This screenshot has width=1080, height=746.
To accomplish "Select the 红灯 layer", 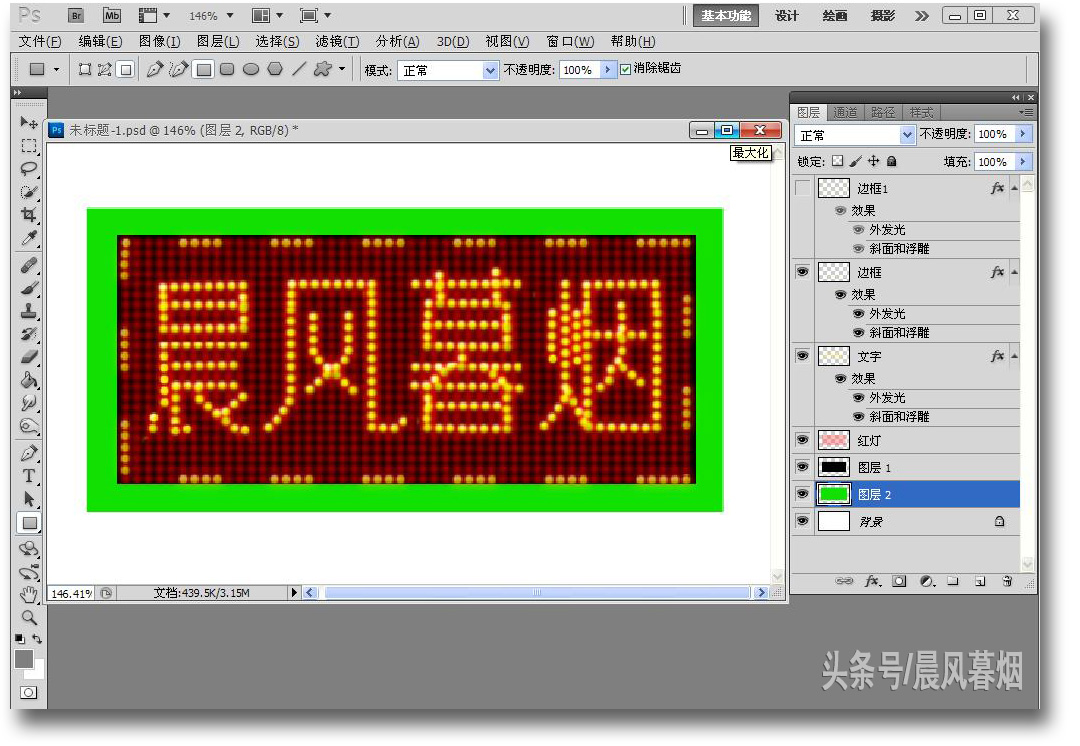I will click(x=868, y=440).
